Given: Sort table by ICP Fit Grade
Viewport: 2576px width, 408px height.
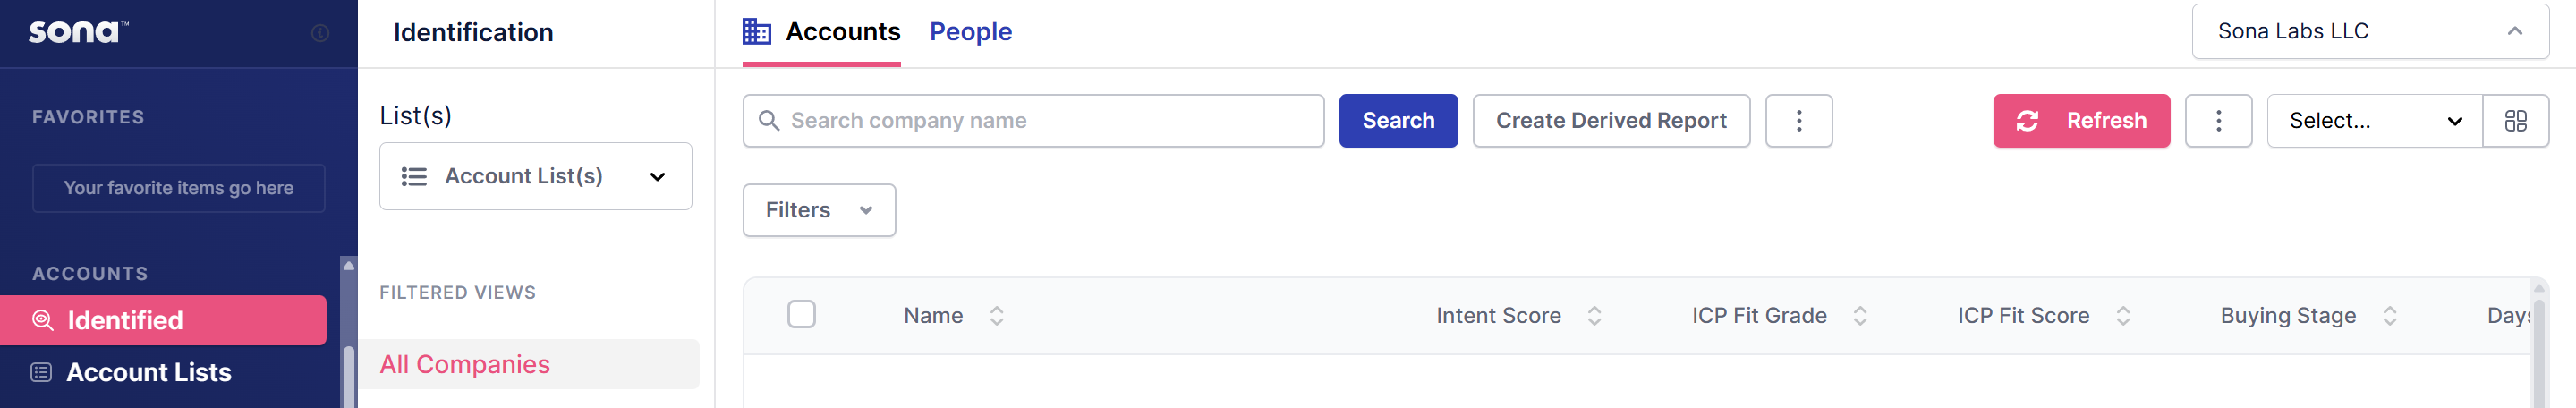Looking at the screenshot, I should 1859,316.
